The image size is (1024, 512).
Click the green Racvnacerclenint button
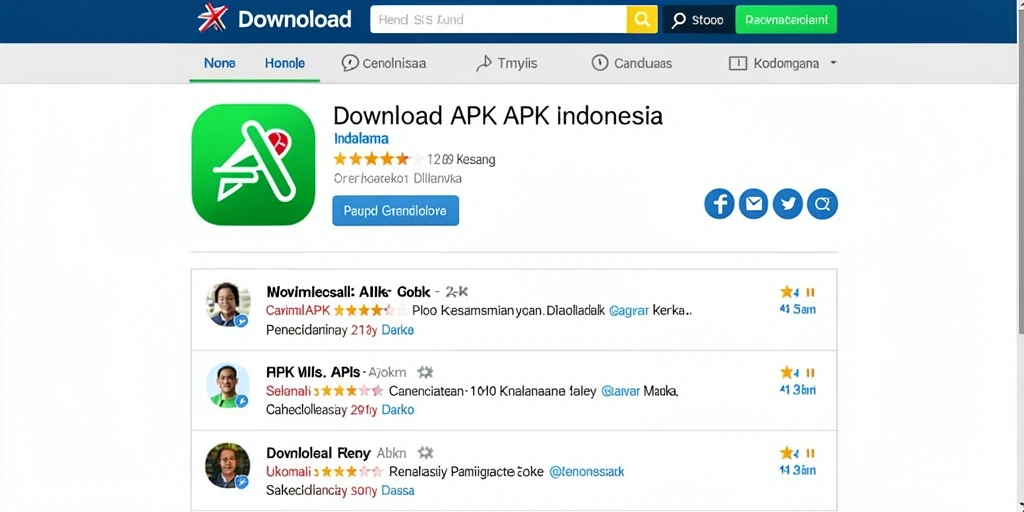pos(786,20)
